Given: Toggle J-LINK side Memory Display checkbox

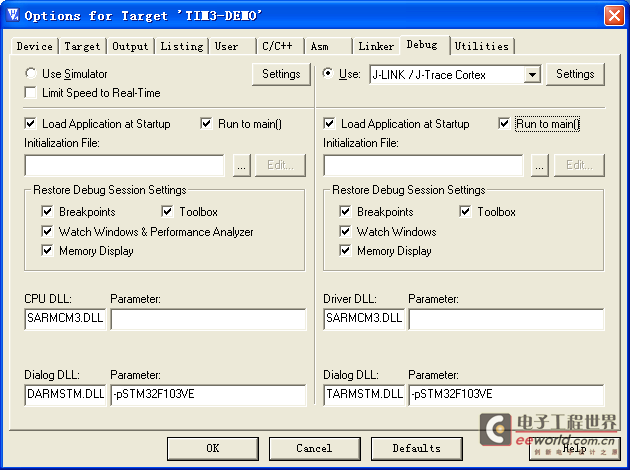Looking at the screenshot, I should pyautogui.click(x=345, y=250).
